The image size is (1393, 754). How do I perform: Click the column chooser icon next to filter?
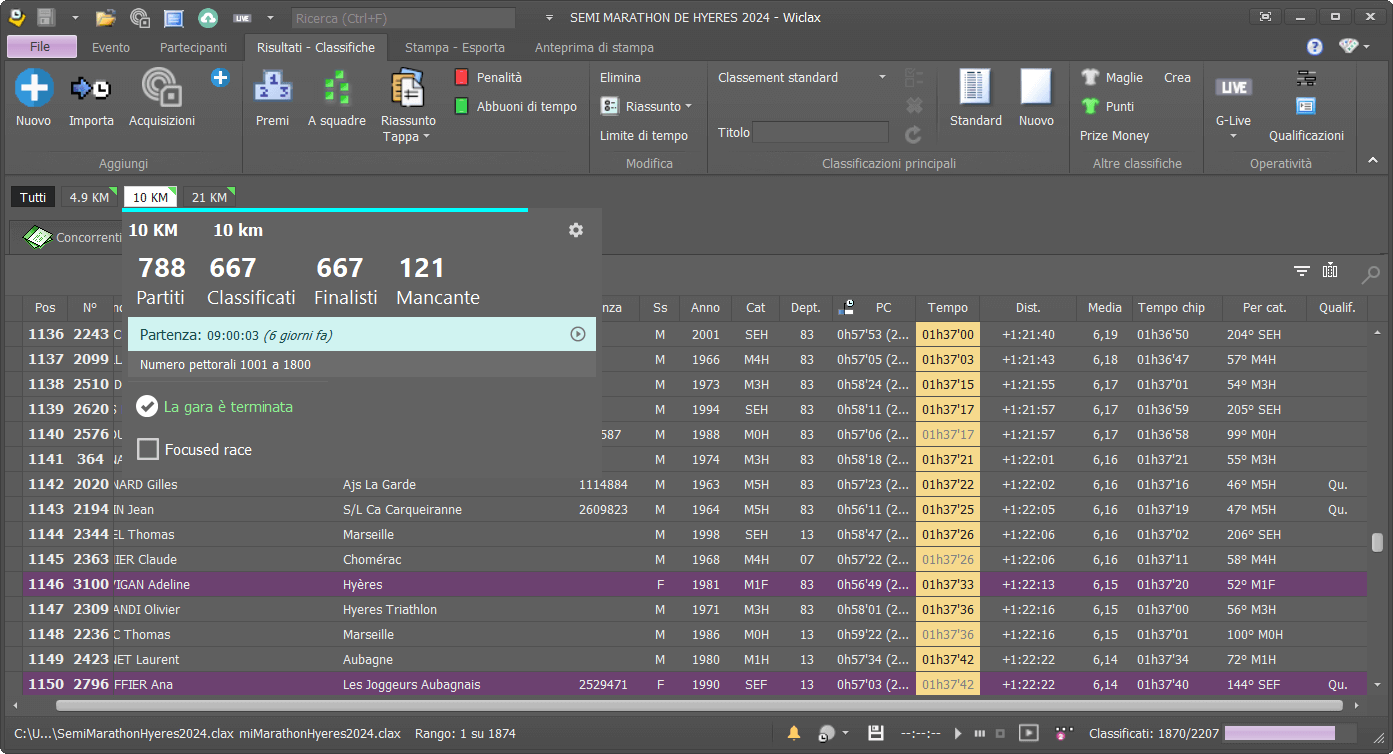tap(1330, 270)
